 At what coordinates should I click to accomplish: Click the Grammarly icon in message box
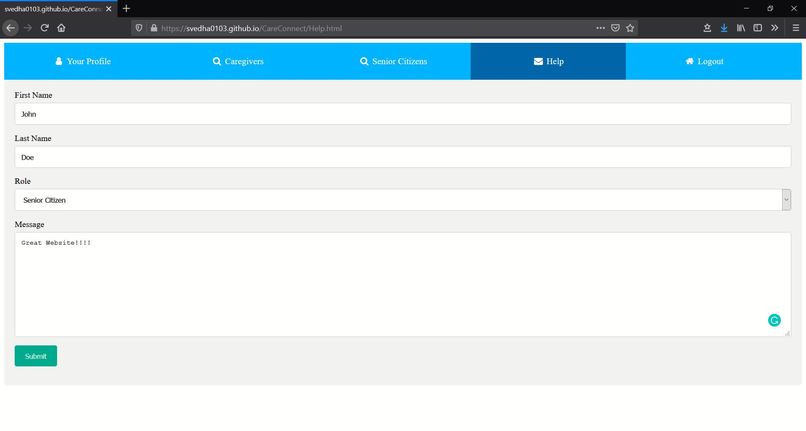(774, 320)
